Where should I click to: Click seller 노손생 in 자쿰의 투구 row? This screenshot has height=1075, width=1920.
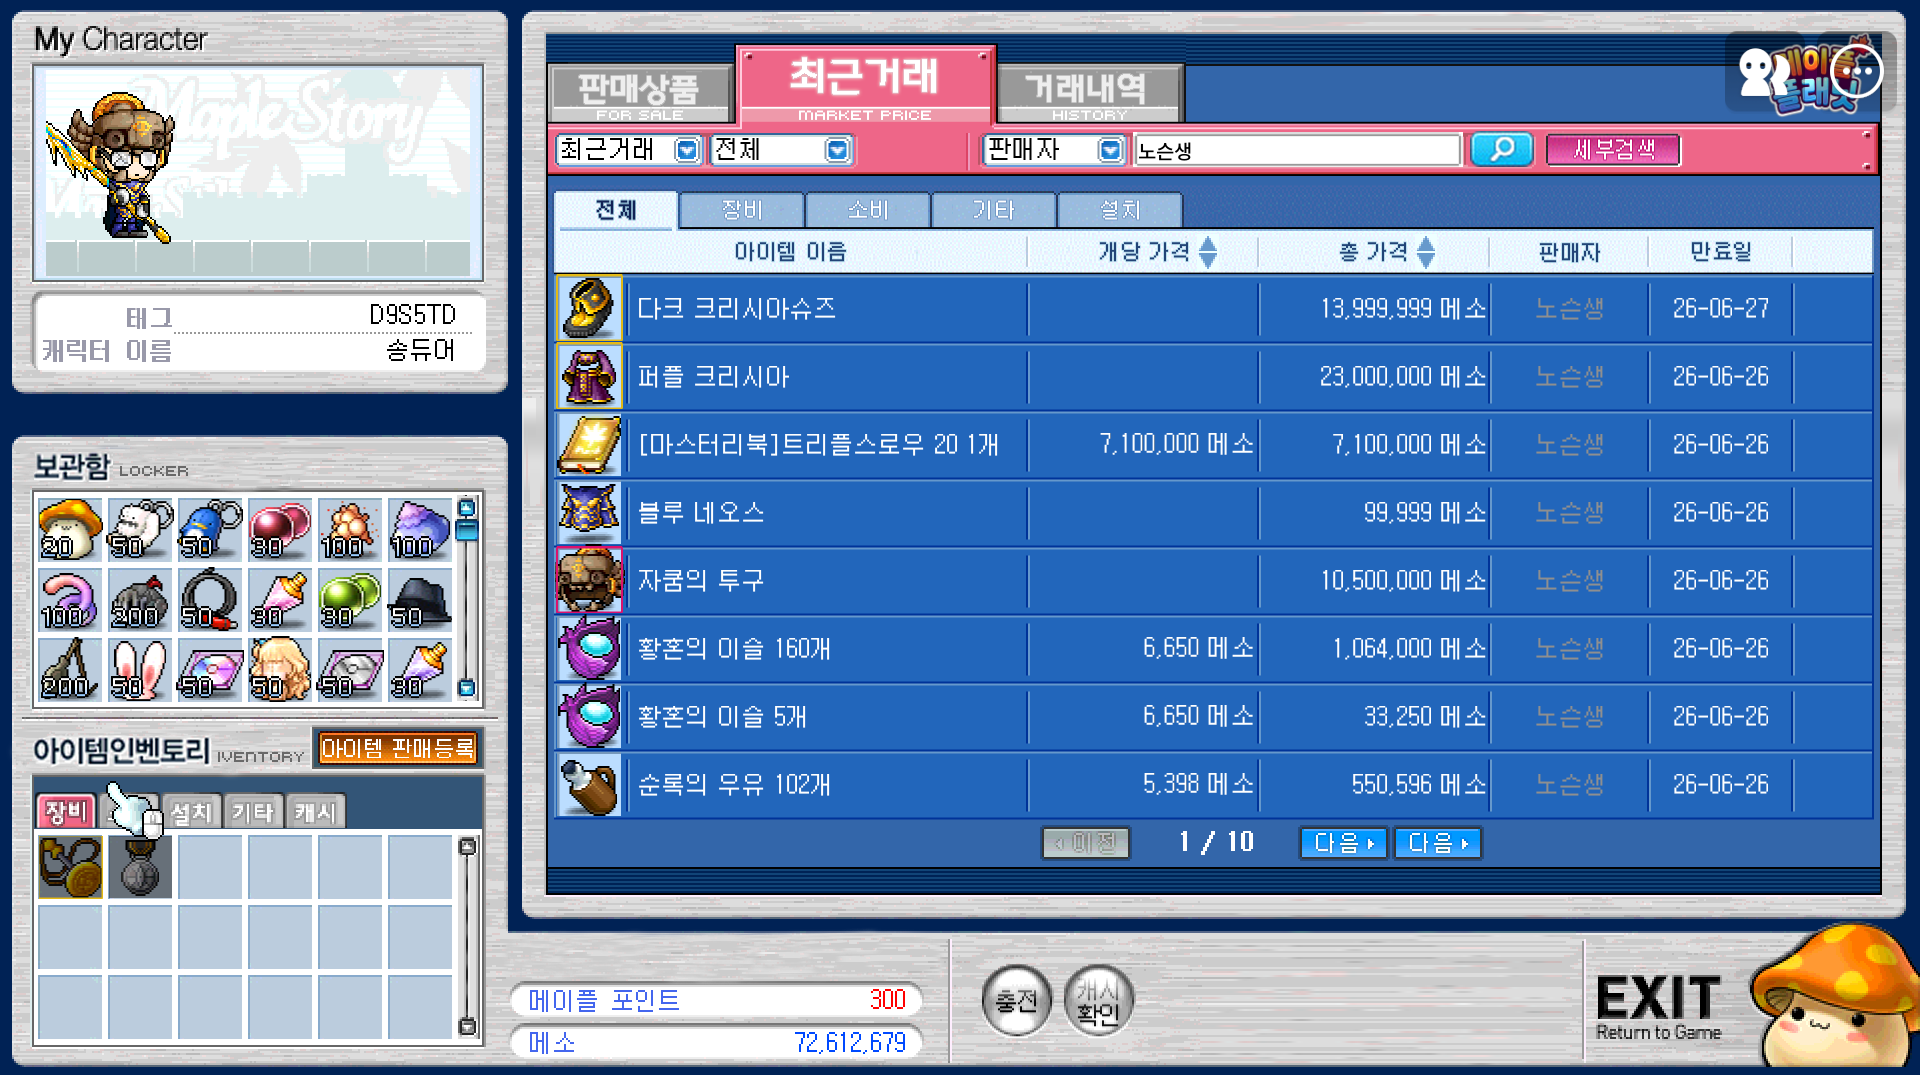pyautogui.click(x=1570, y=580)
